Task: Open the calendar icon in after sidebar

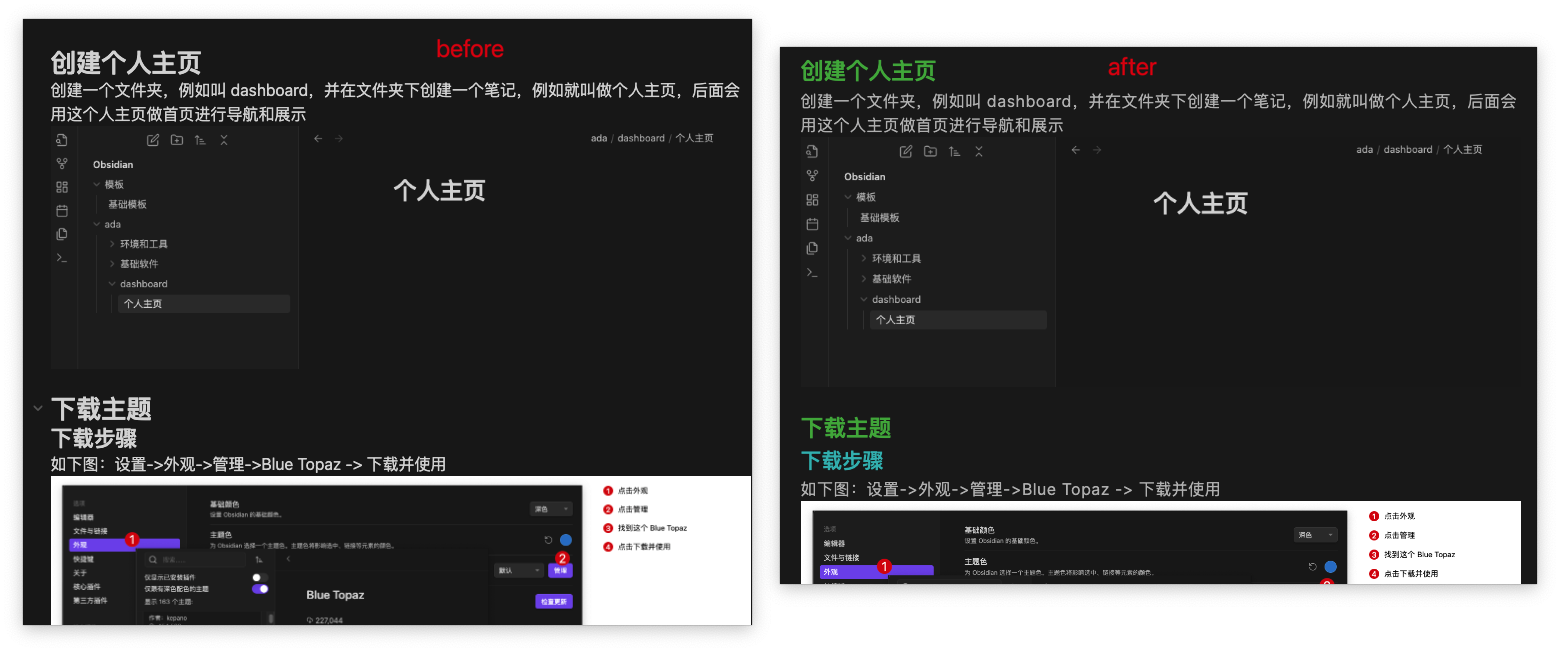Action: pyautogui.click(x=812, y=224)
